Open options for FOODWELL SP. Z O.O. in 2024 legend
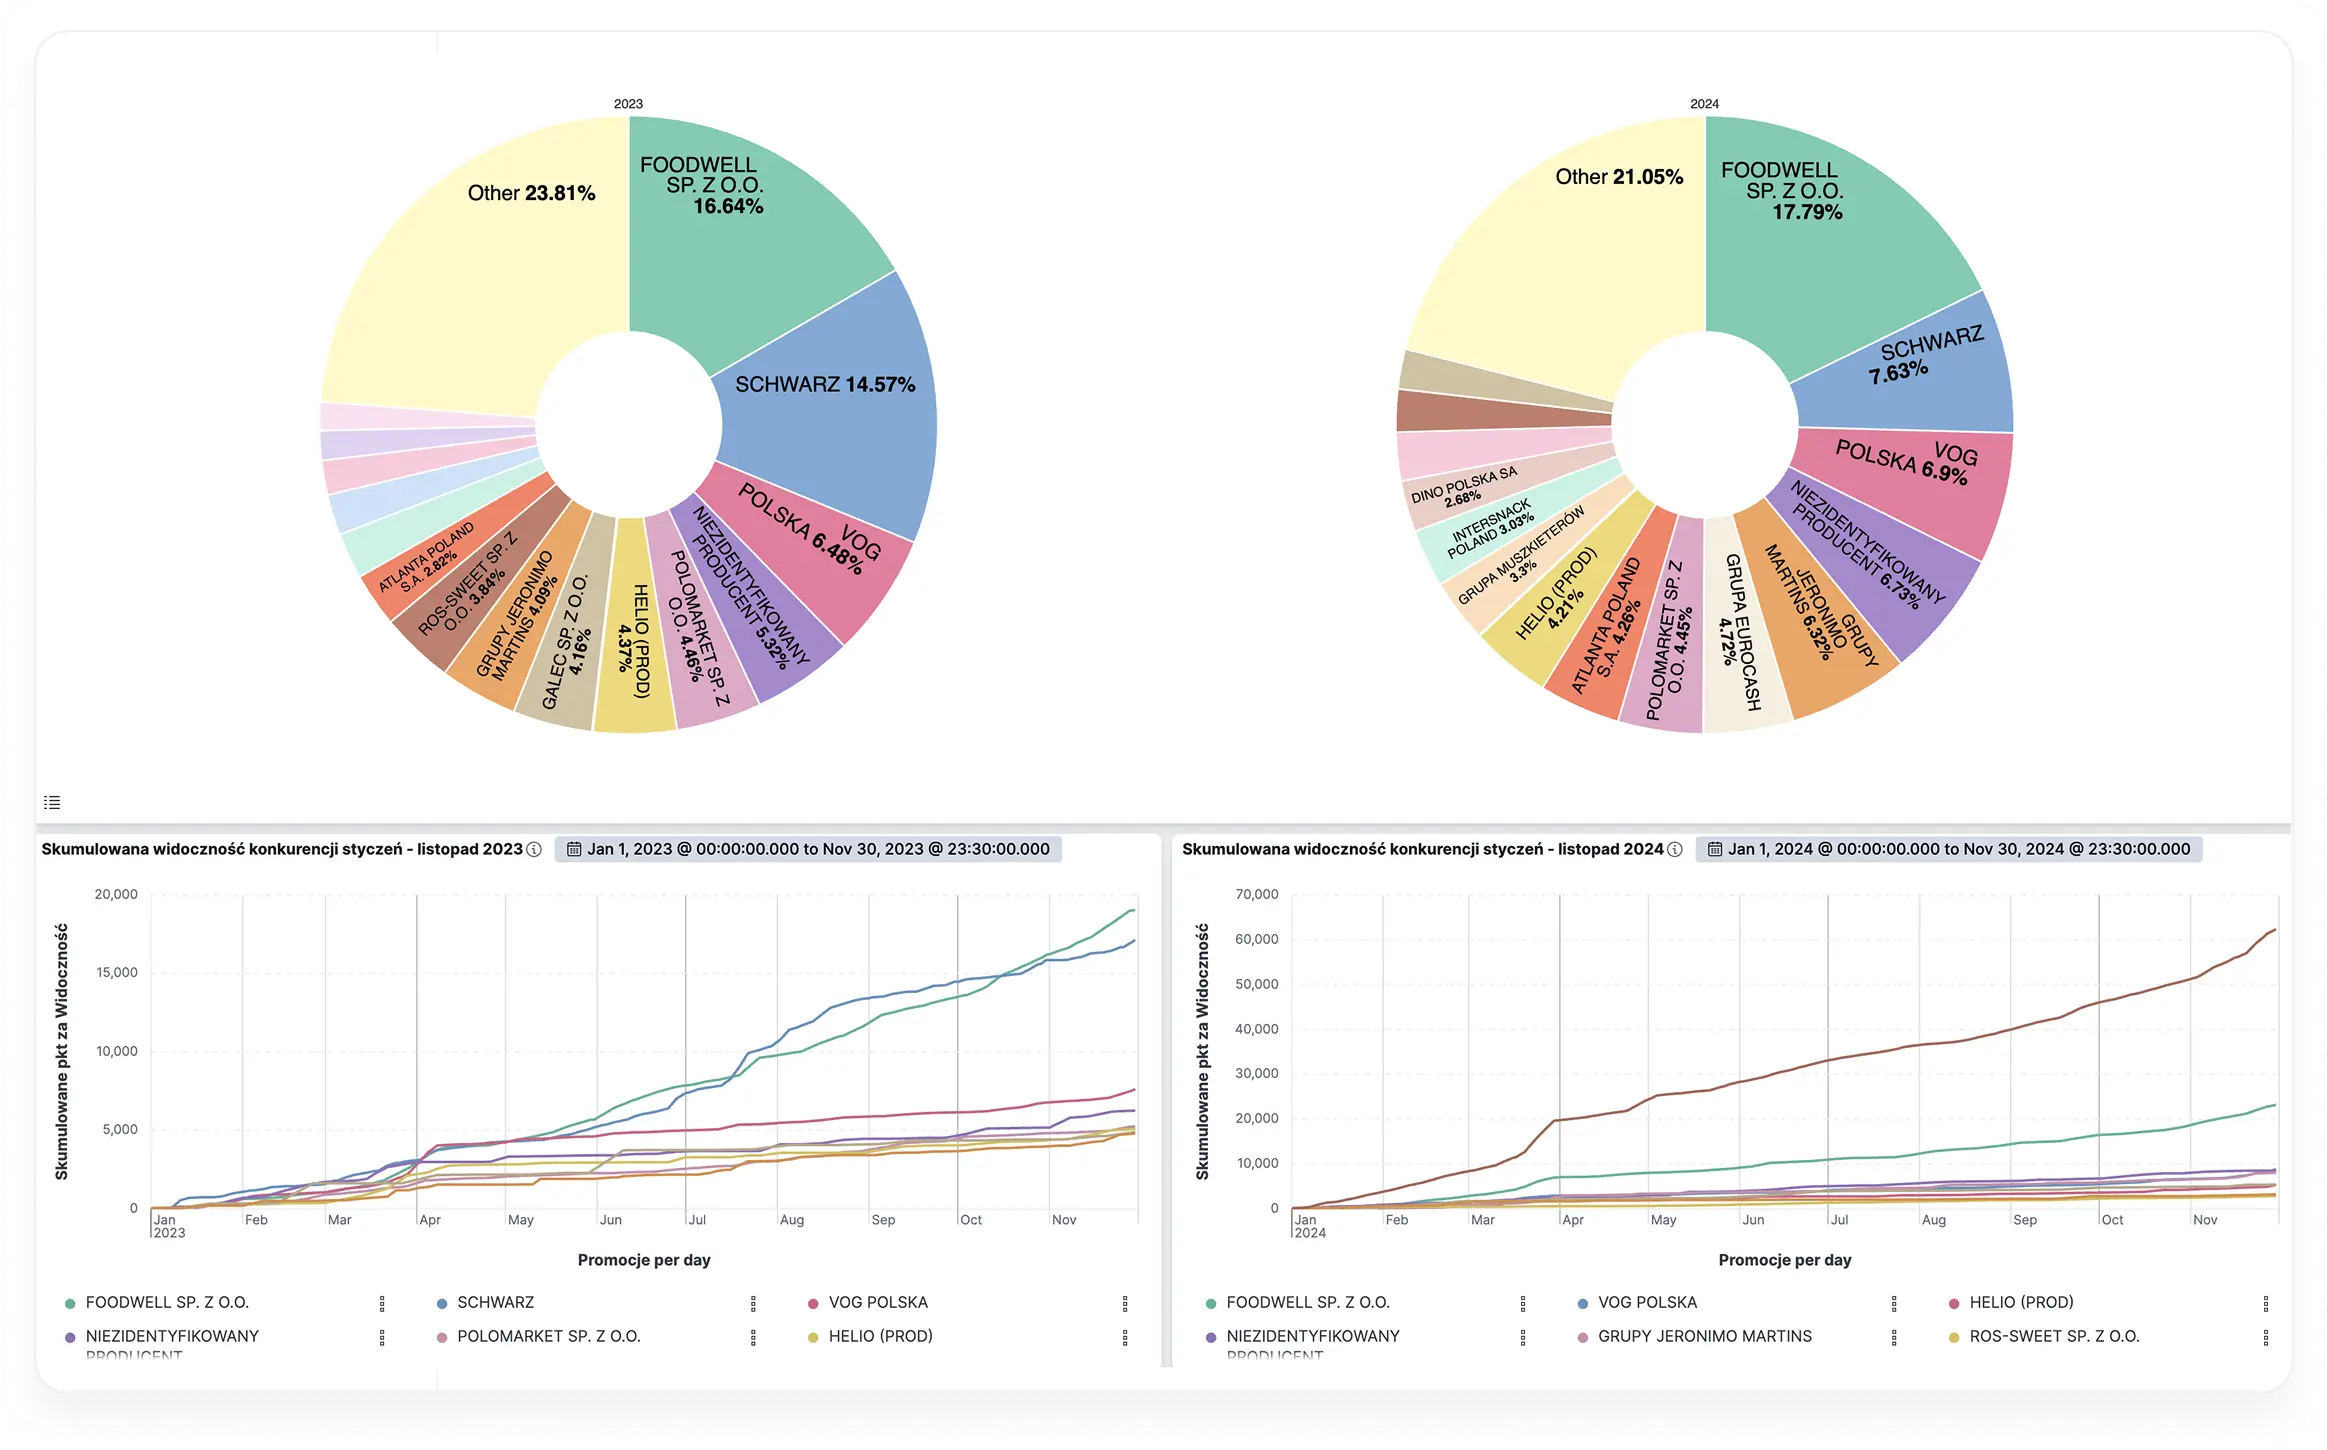 point(1523,1303)
